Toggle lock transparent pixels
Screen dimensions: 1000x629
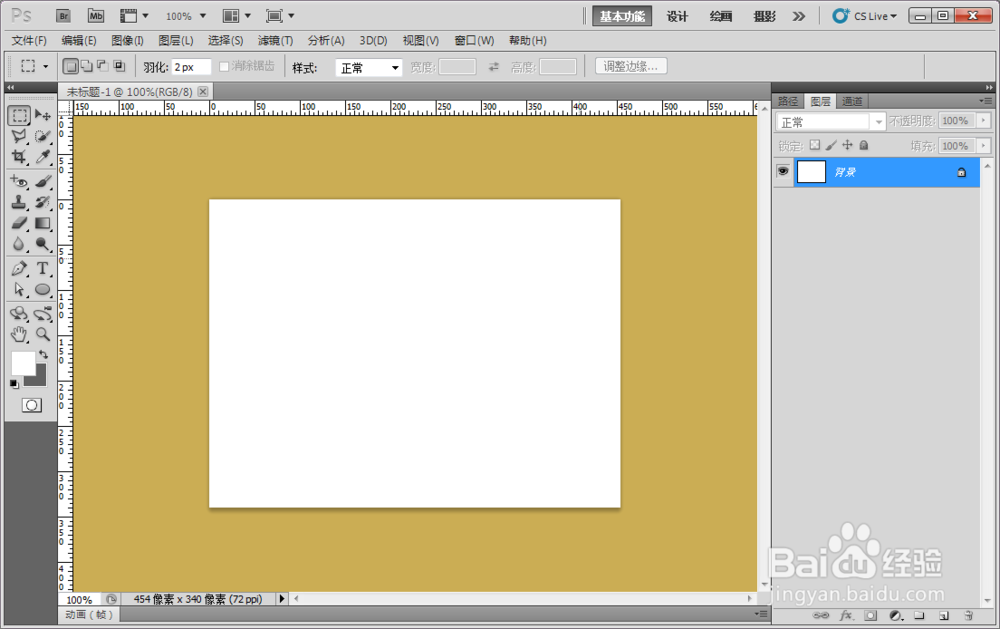815,145
